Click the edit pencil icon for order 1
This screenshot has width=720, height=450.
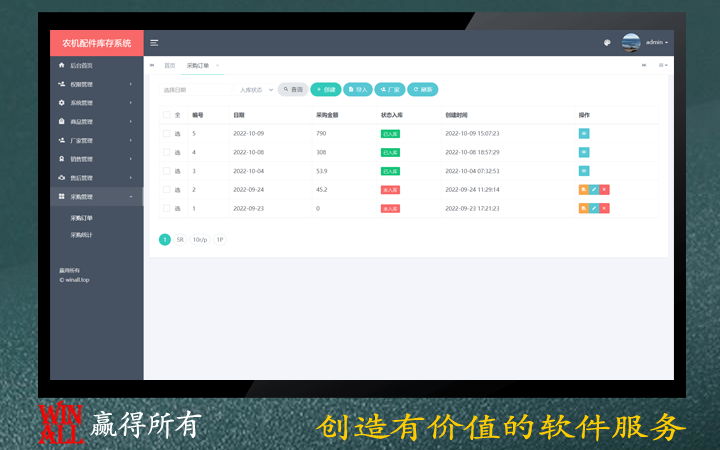click(594, 208)
